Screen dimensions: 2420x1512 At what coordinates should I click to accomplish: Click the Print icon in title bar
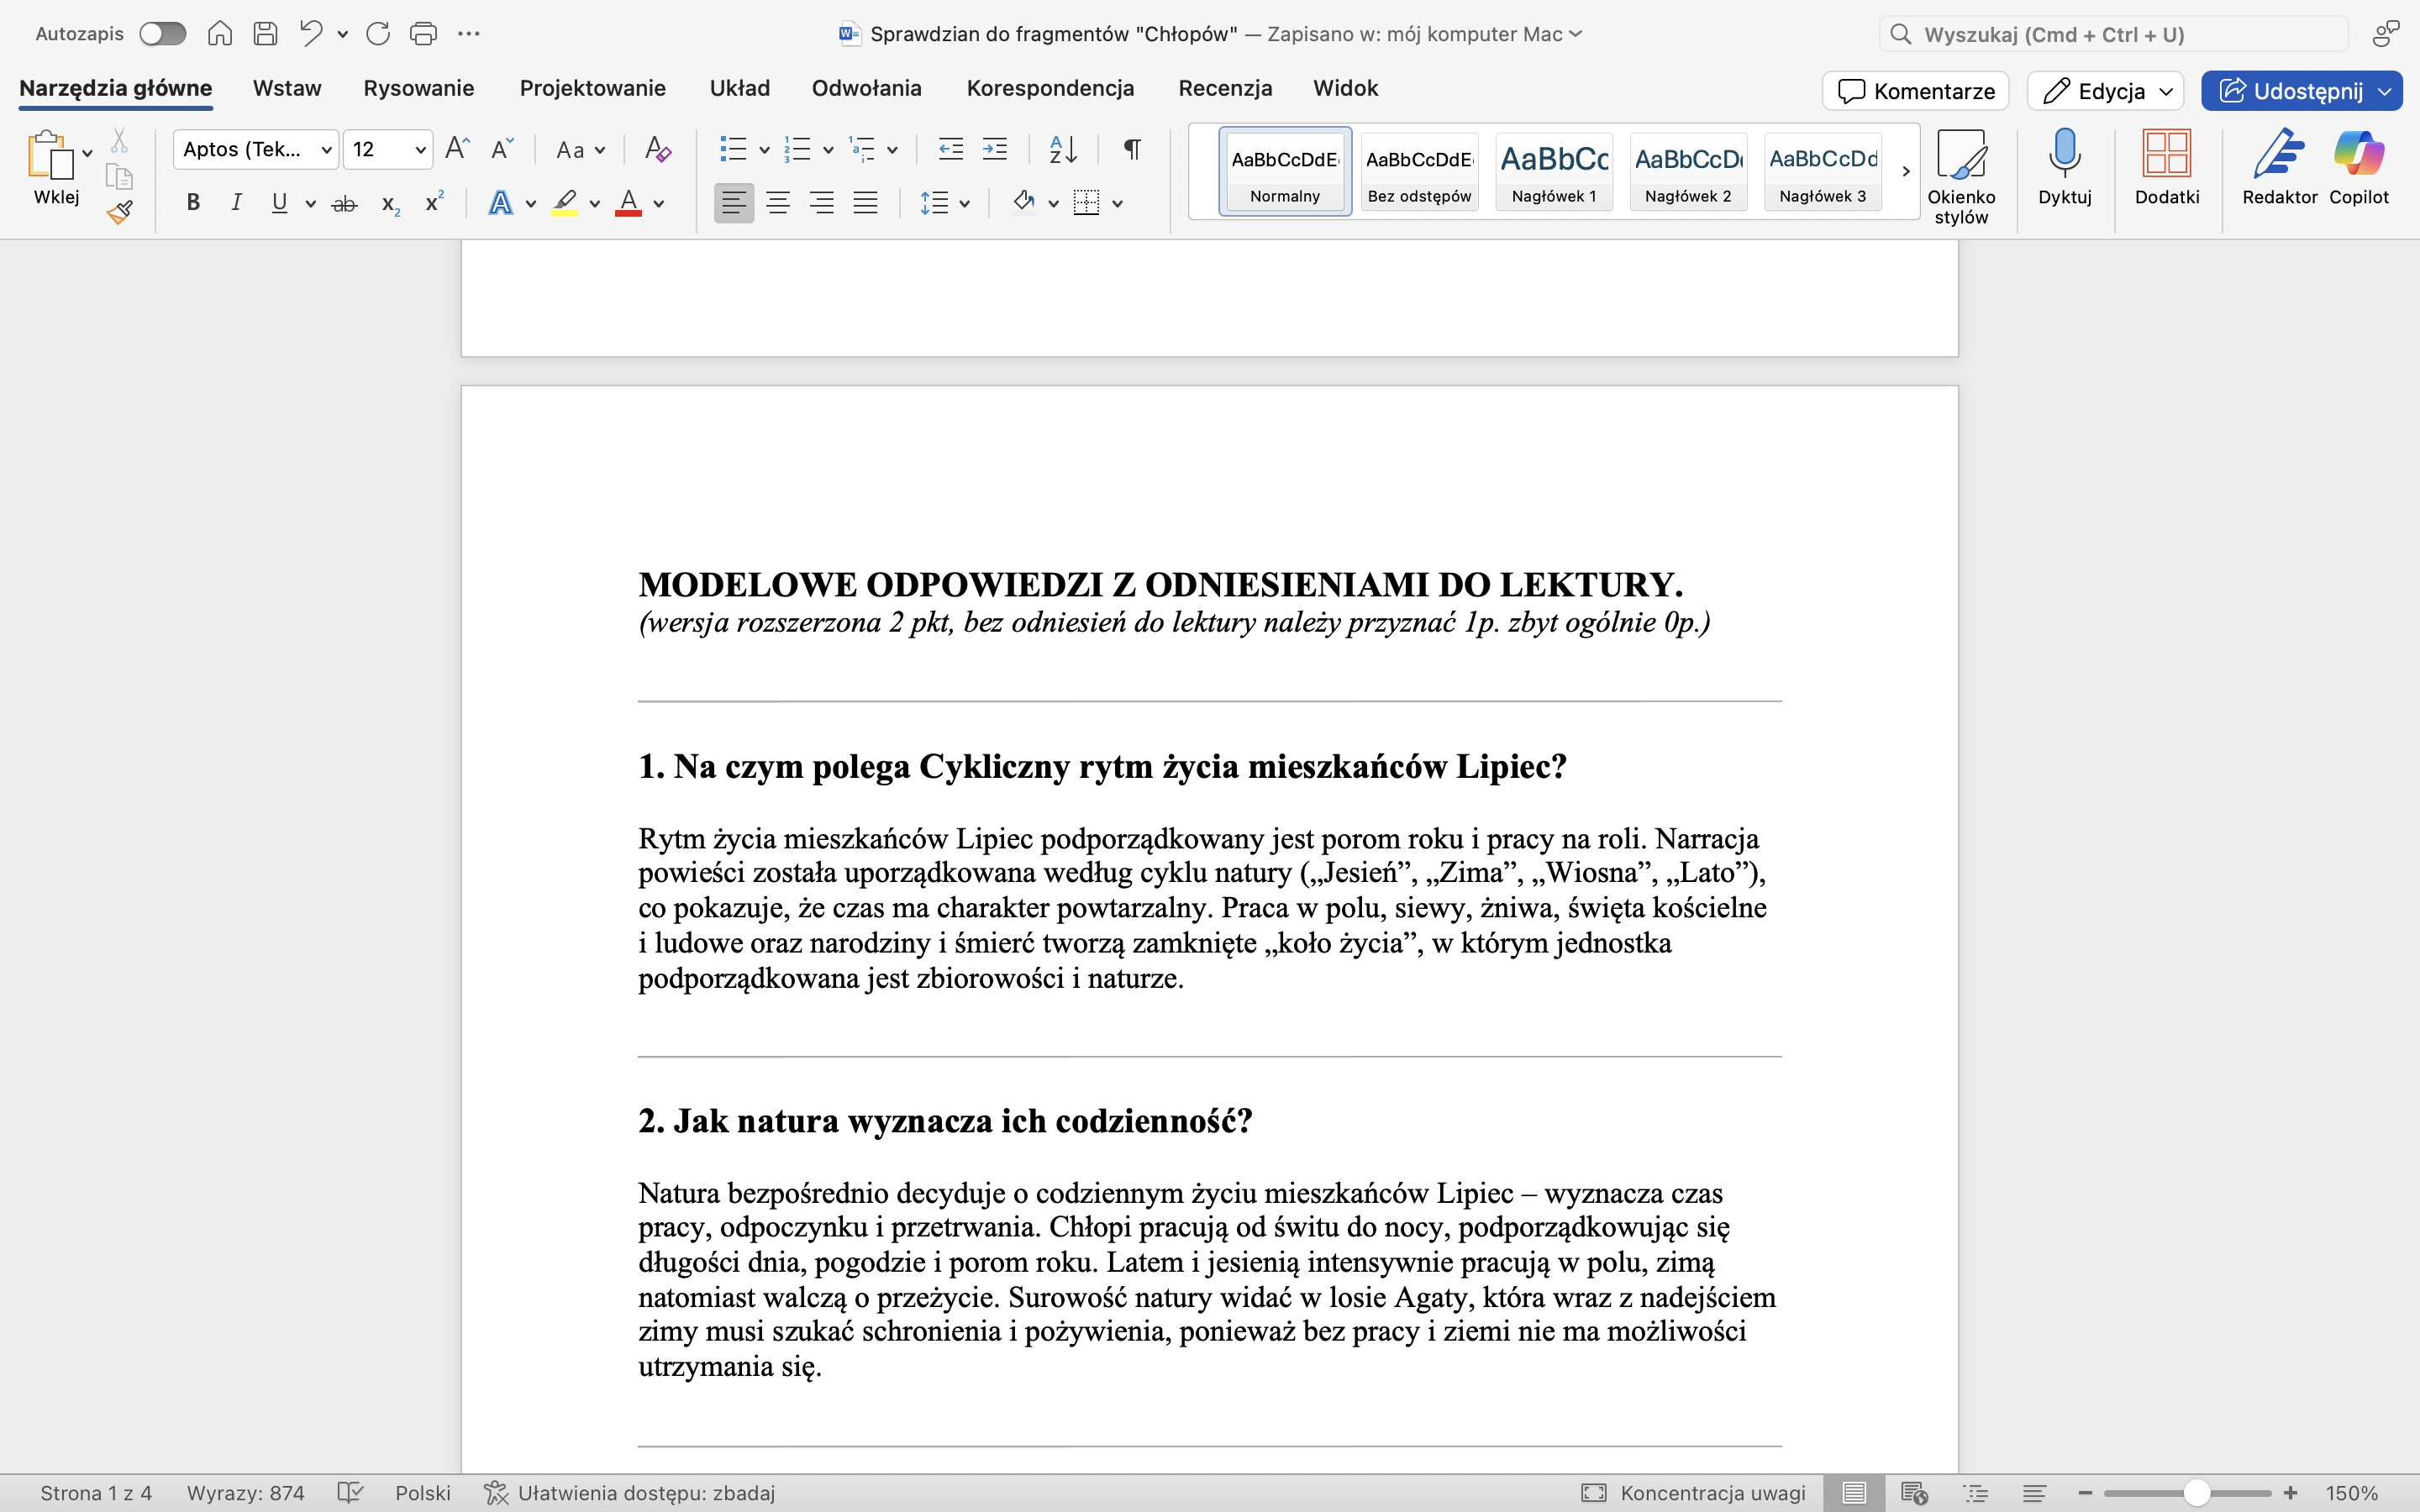tap(423, 34)
